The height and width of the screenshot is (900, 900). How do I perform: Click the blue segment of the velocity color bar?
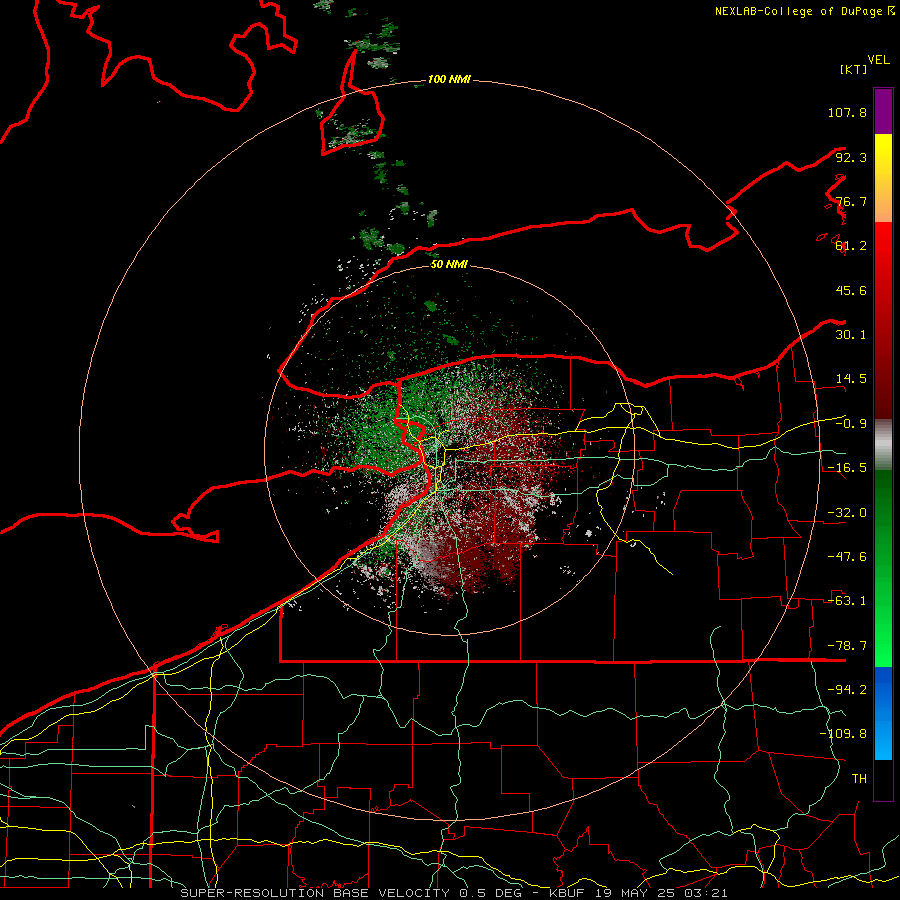[883, 713]
